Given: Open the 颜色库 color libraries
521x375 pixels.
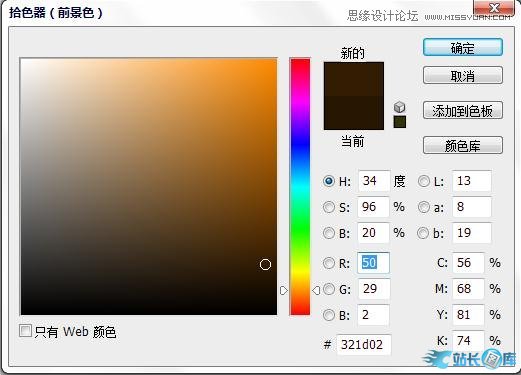Looking at the screenshot, I should [x=463, y=145].
